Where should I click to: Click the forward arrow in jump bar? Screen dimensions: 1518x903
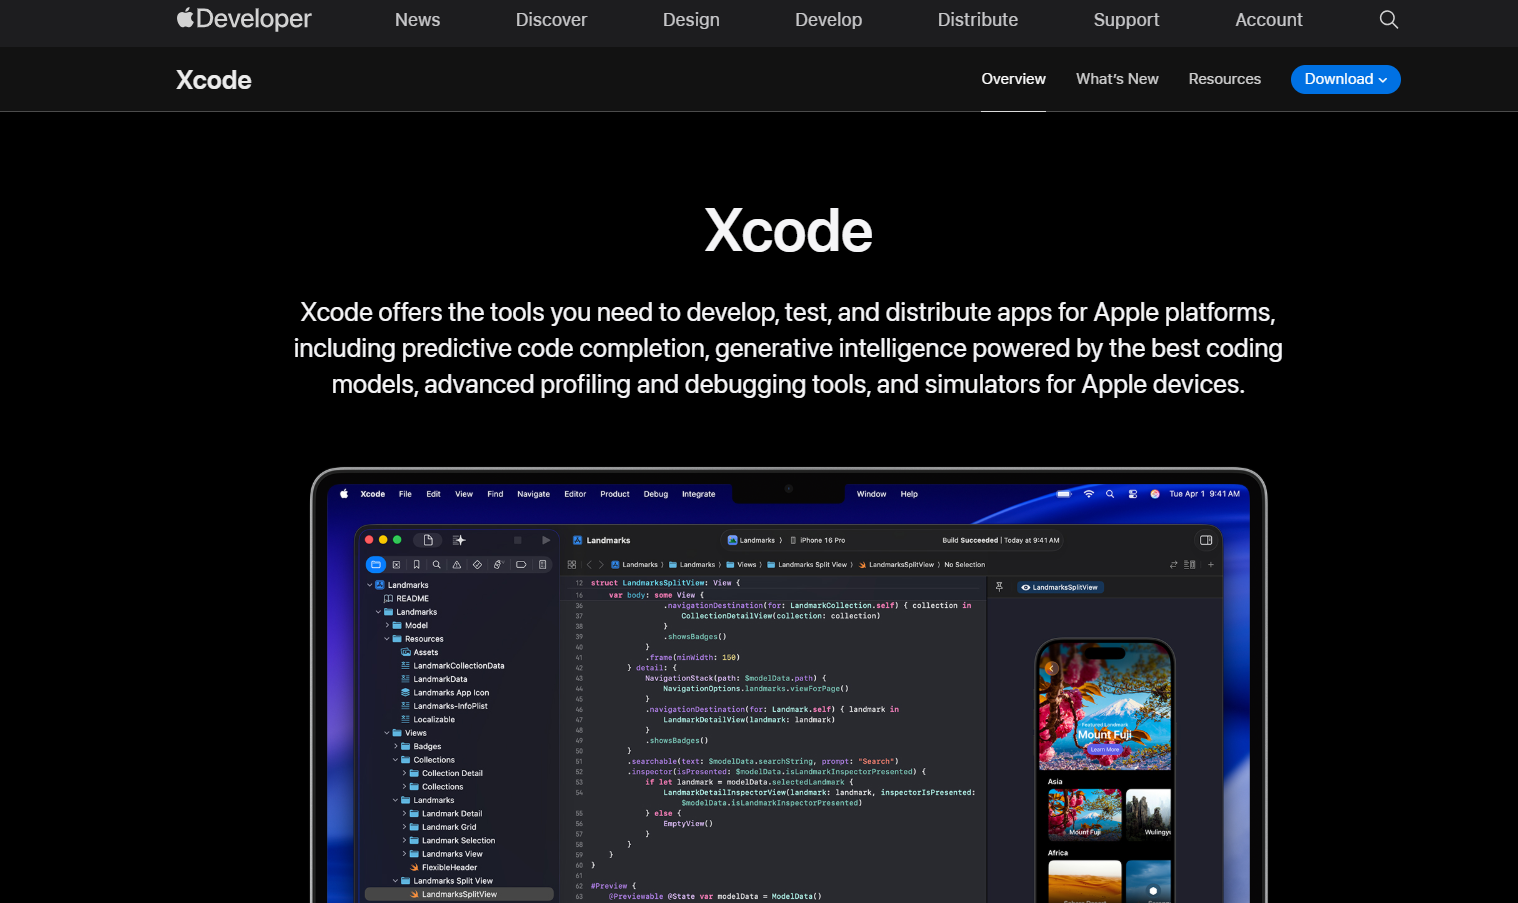tap(601, 565)
